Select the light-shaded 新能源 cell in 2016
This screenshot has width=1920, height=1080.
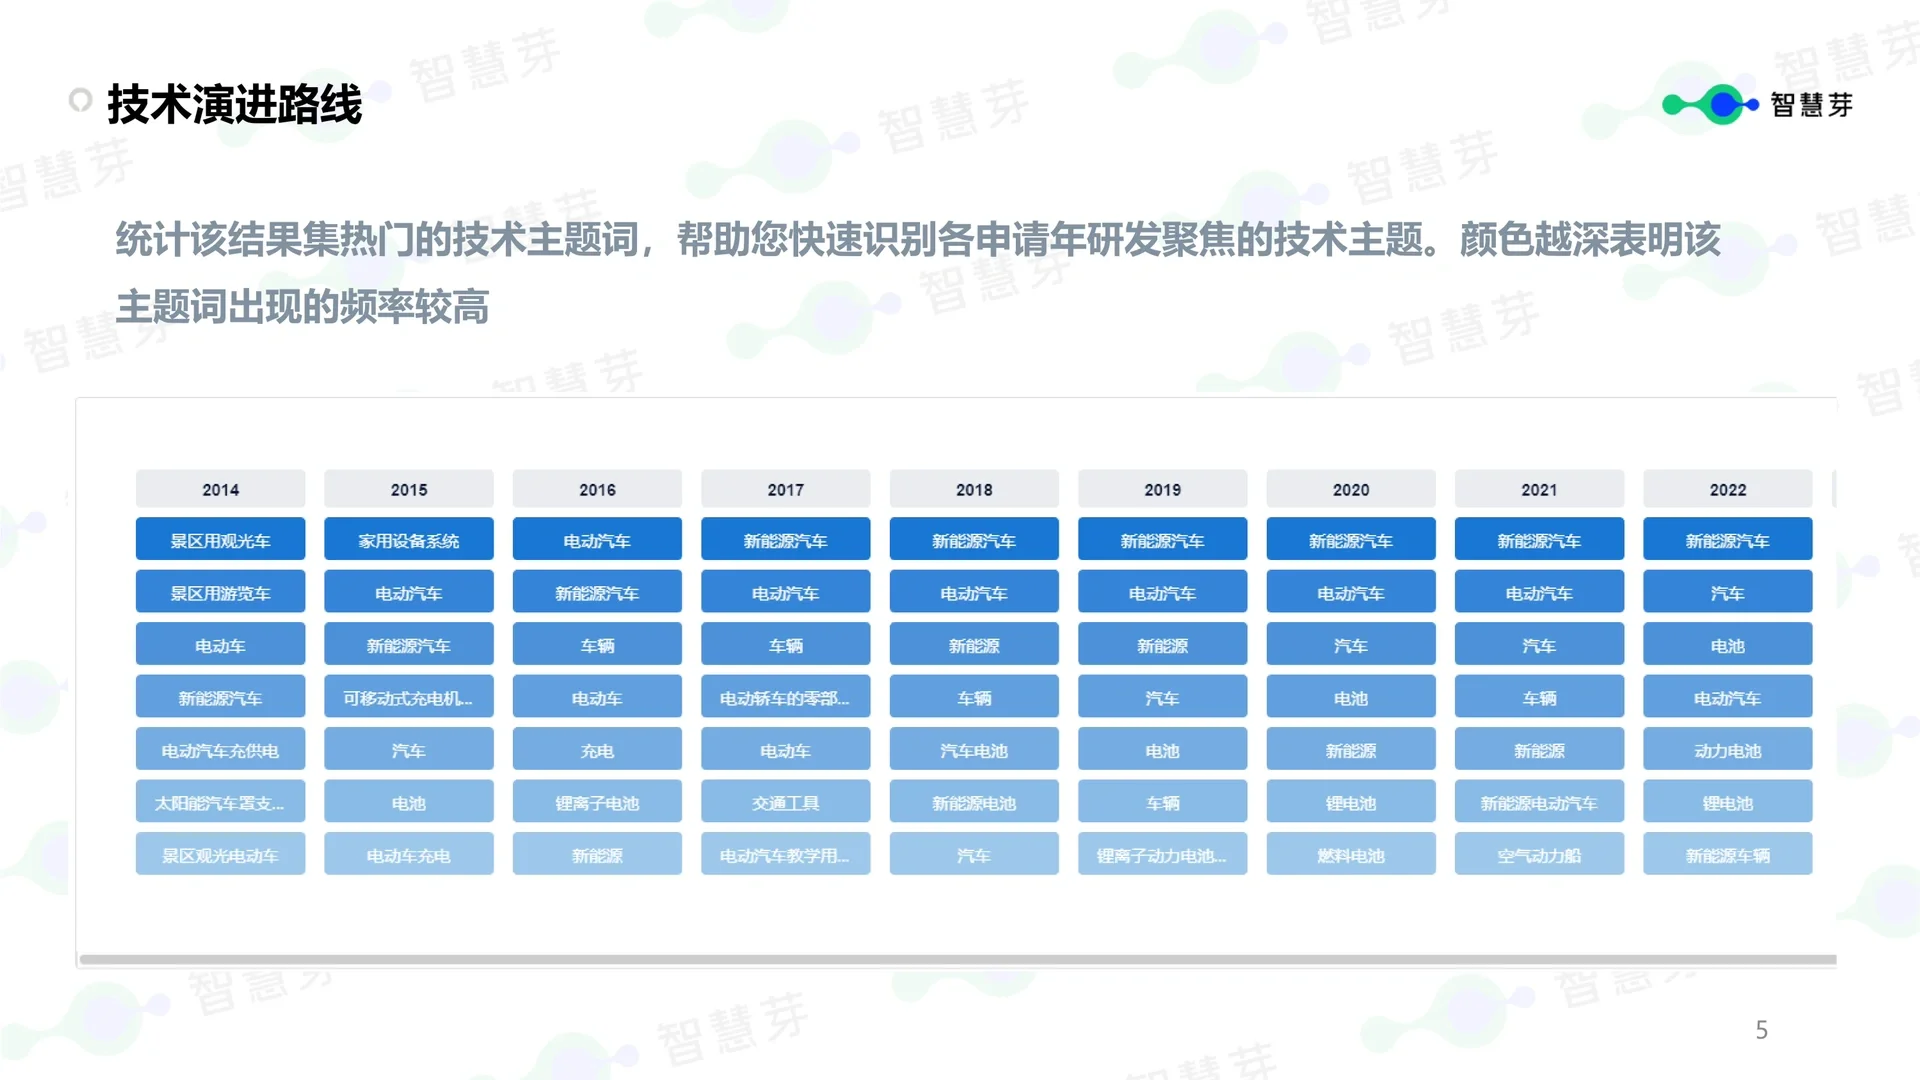point(597,853)
